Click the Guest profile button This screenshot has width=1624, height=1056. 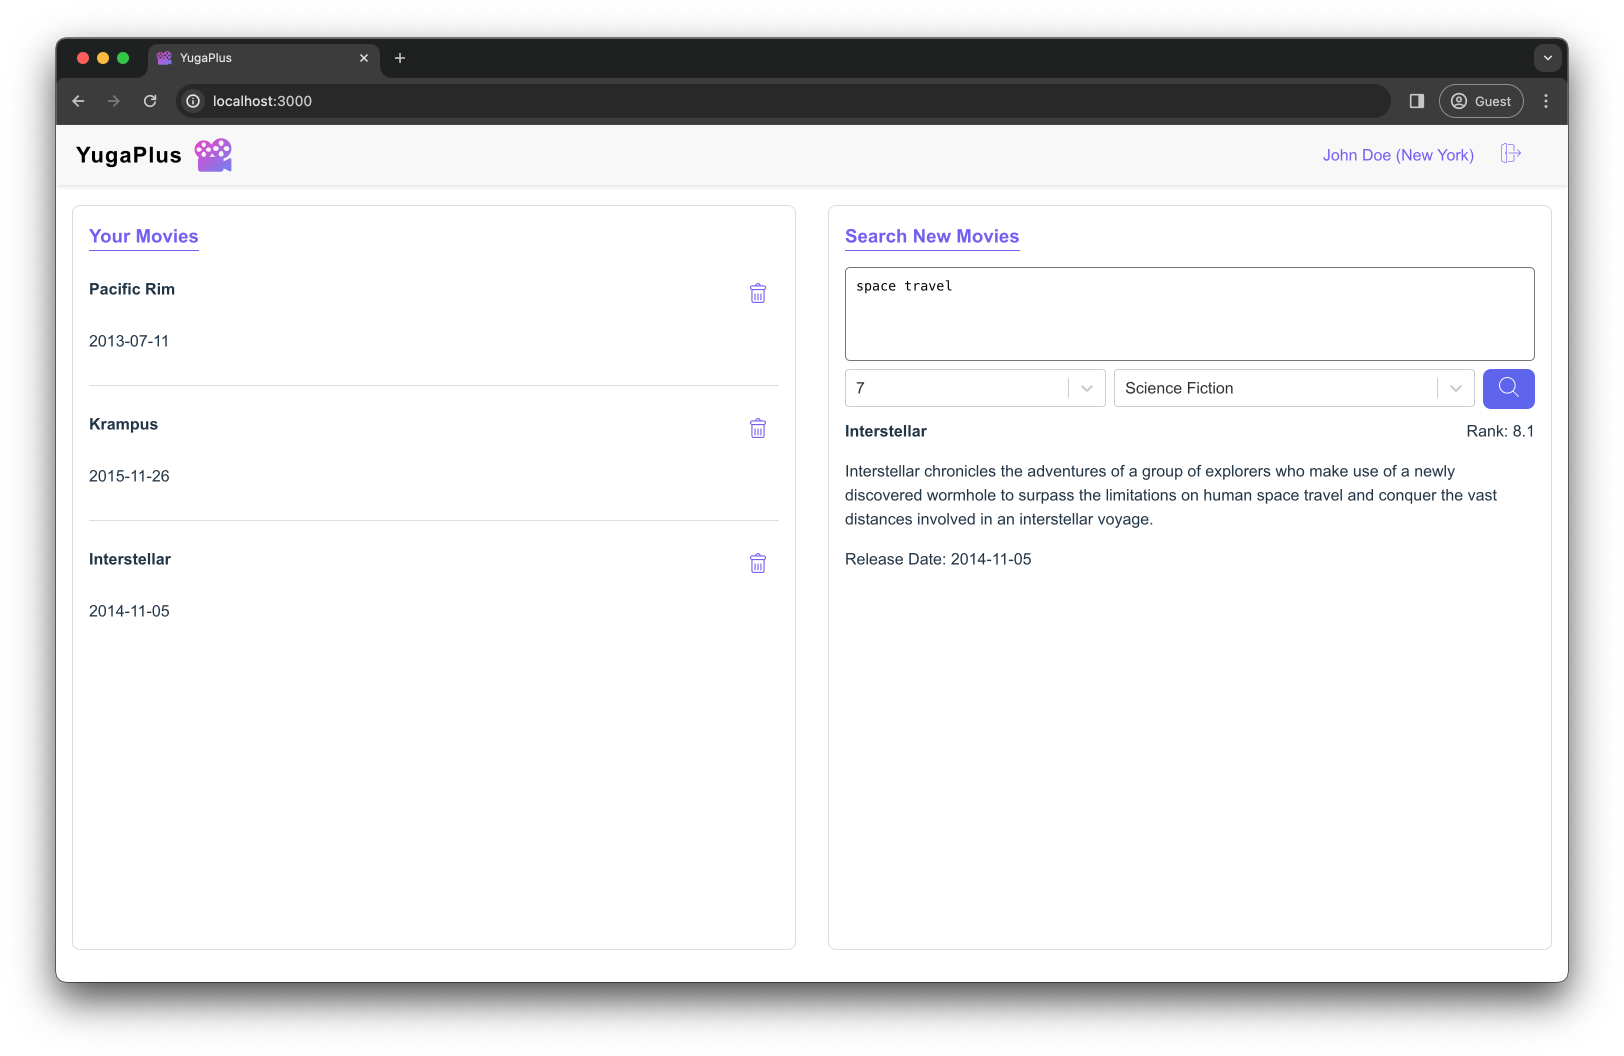(1481, 101)
